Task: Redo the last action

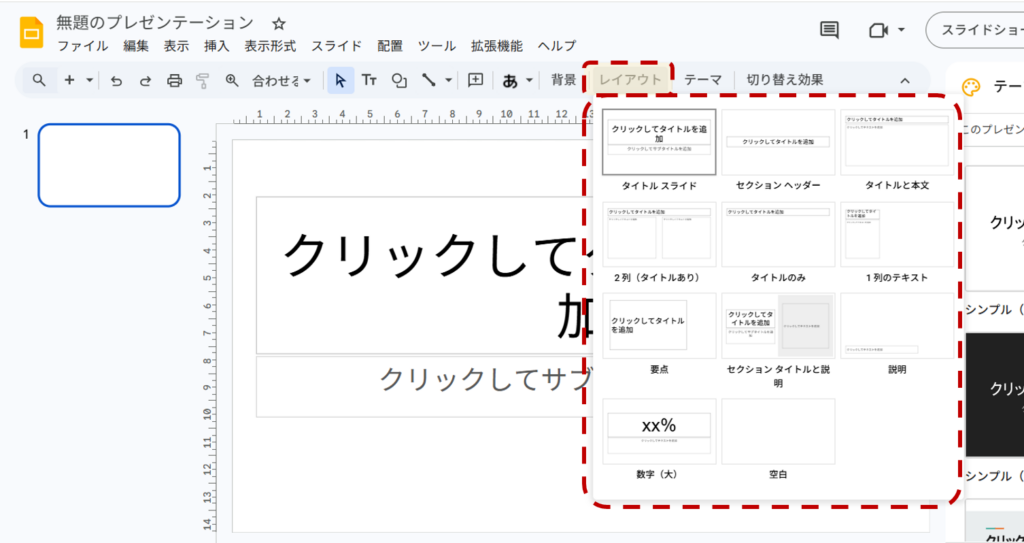Action: (145, 80)
